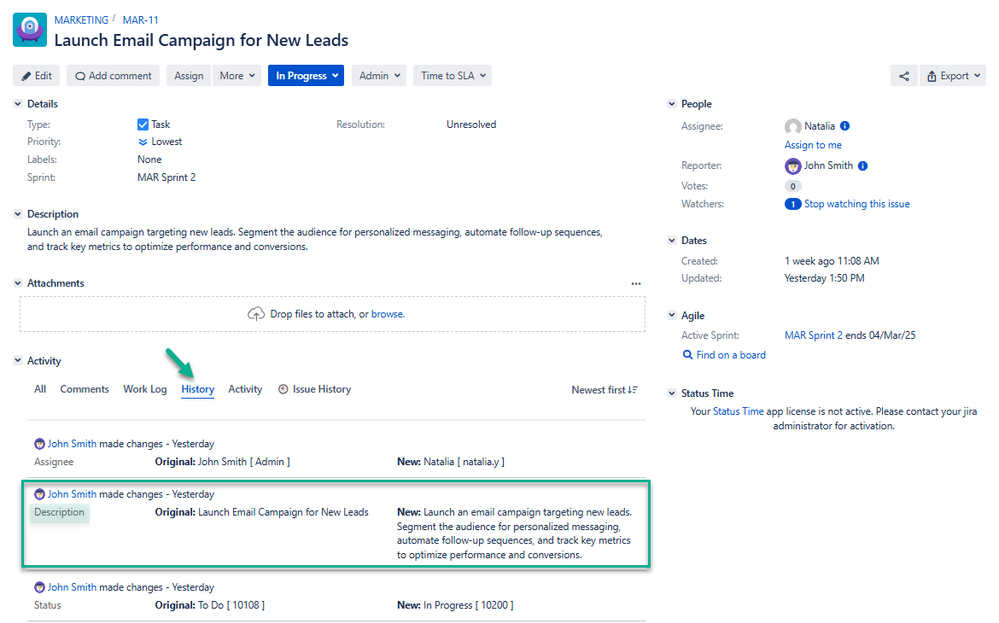
Task: Click Stop watching this issue link
Action: tap(857, 204)
